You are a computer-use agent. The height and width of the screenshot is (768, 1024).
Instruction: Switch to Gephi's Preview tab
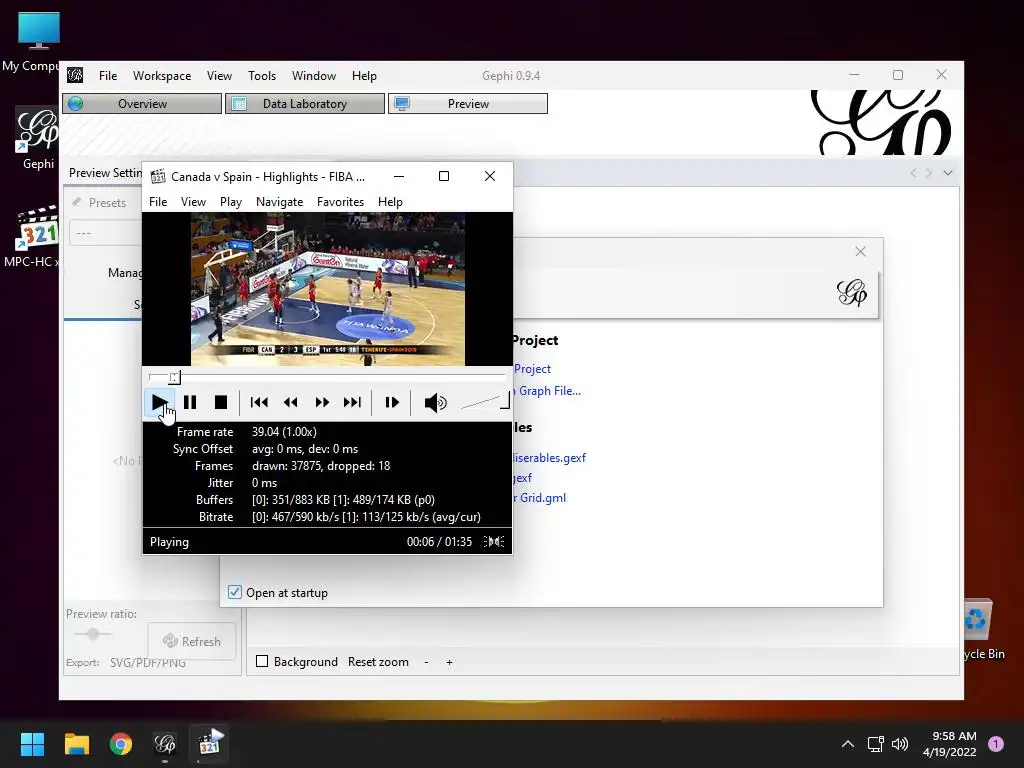[x=468, y=104]
